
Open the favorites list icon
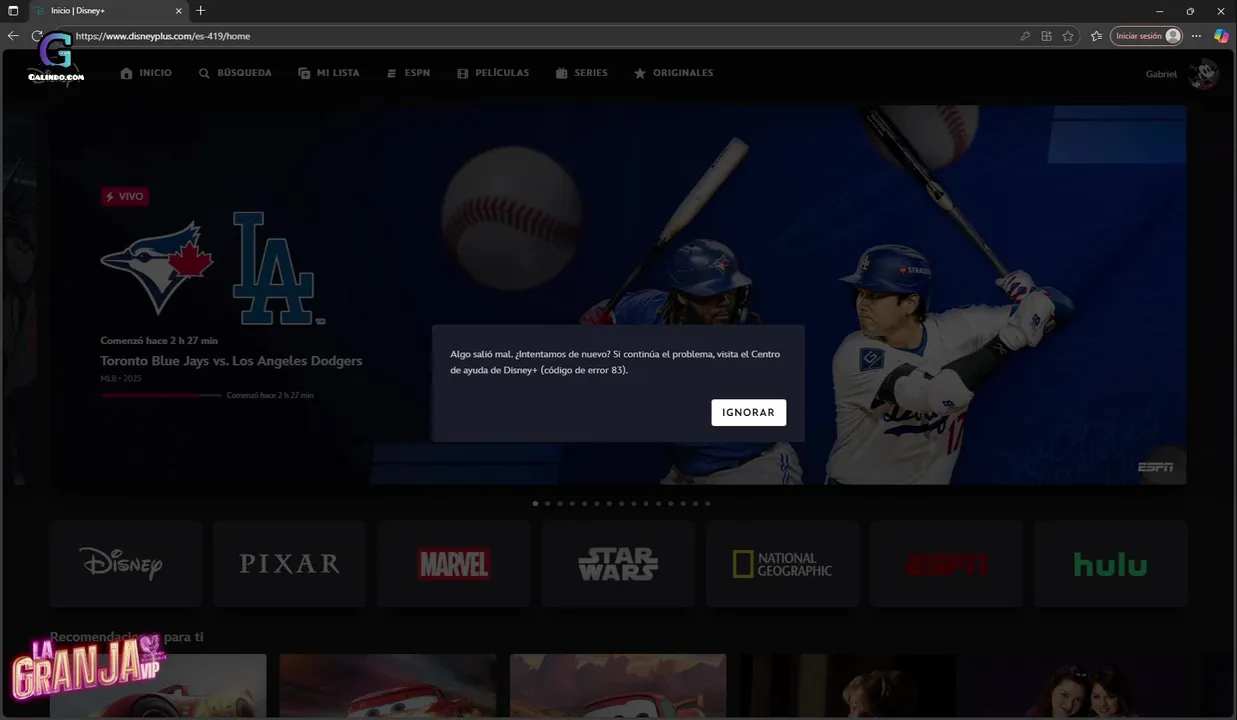pos(1096,36)
